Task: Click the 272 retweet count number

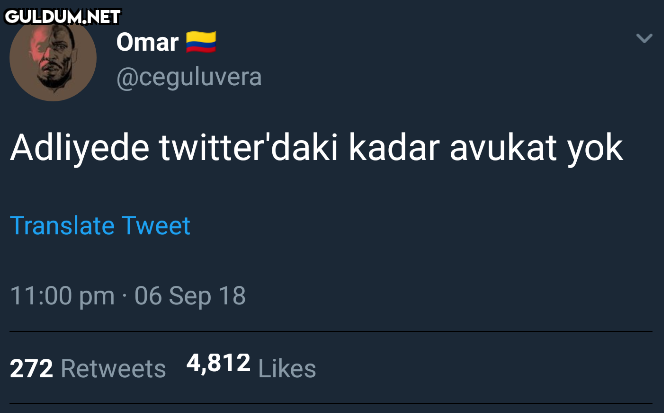Action: pos(31,368)
